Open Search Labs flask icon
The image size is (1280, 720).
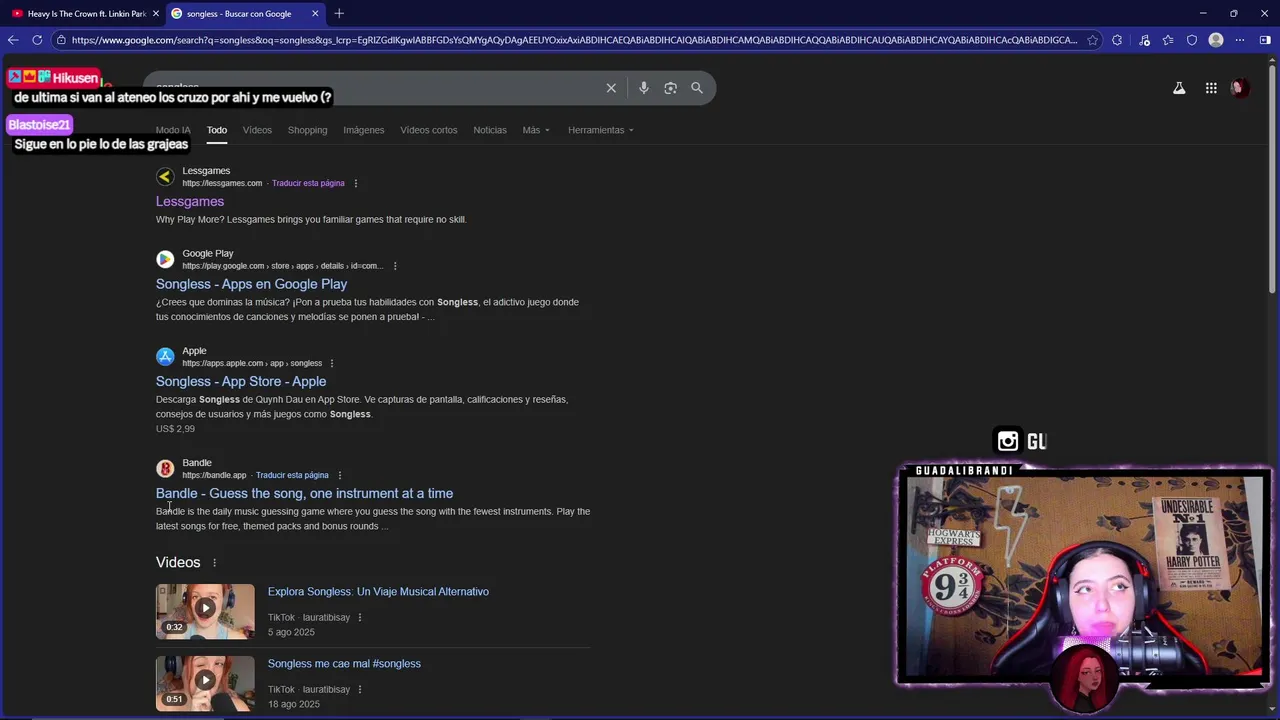[x=1179, y=88]
